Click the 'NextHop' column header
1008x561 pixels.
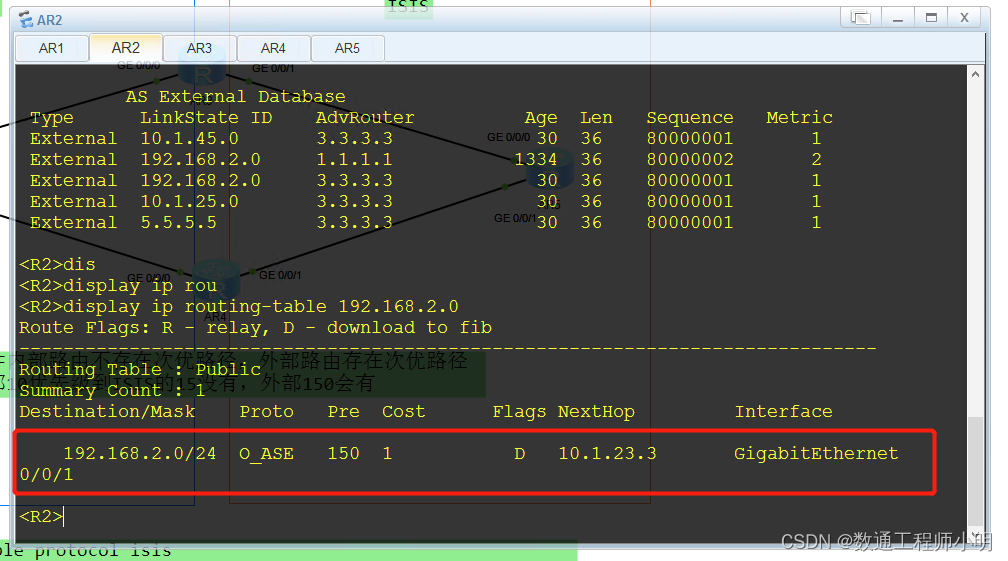tap(596, 412)
